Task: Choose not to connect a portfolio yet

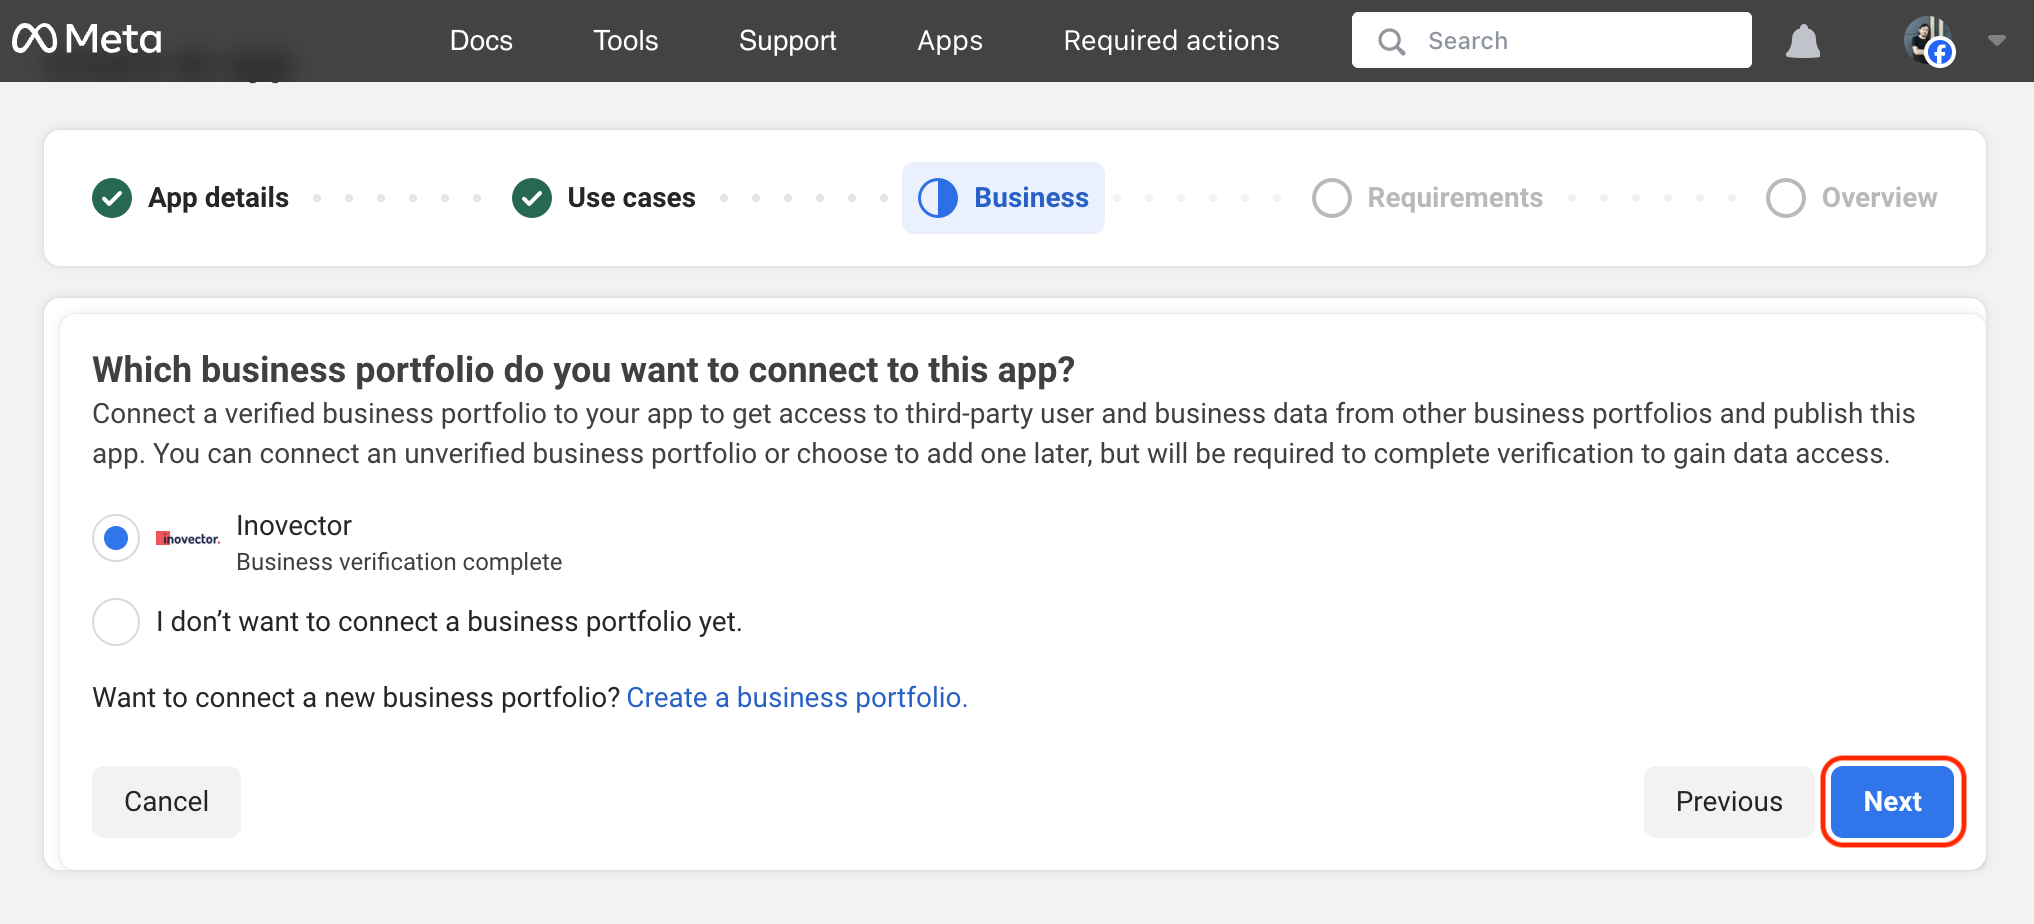Action: [116, 622]
